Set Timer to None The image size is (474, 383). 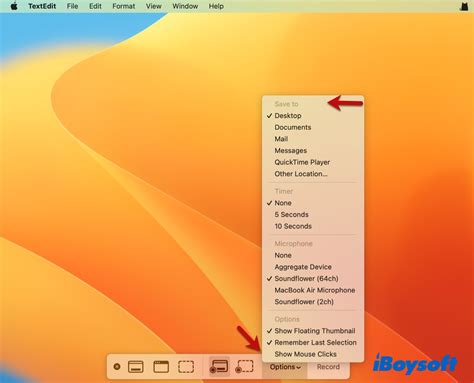pyautogui.click(x=313, y=203)
